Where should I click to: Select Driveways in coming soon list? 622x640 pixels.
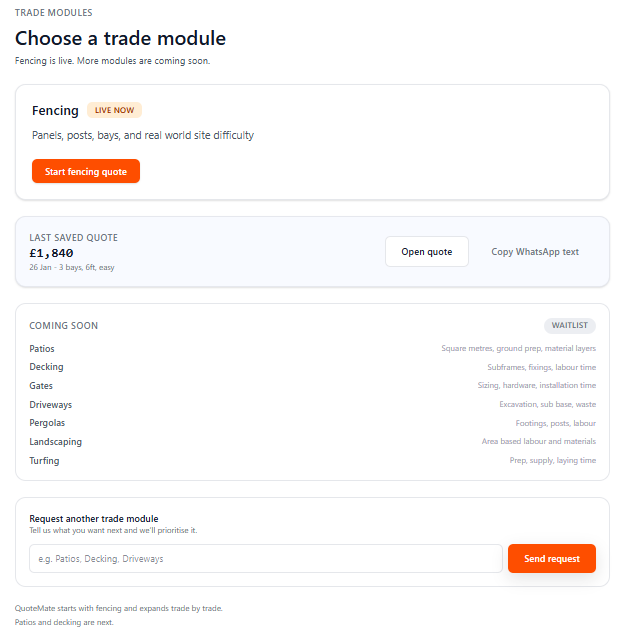[x=51, y=405]
